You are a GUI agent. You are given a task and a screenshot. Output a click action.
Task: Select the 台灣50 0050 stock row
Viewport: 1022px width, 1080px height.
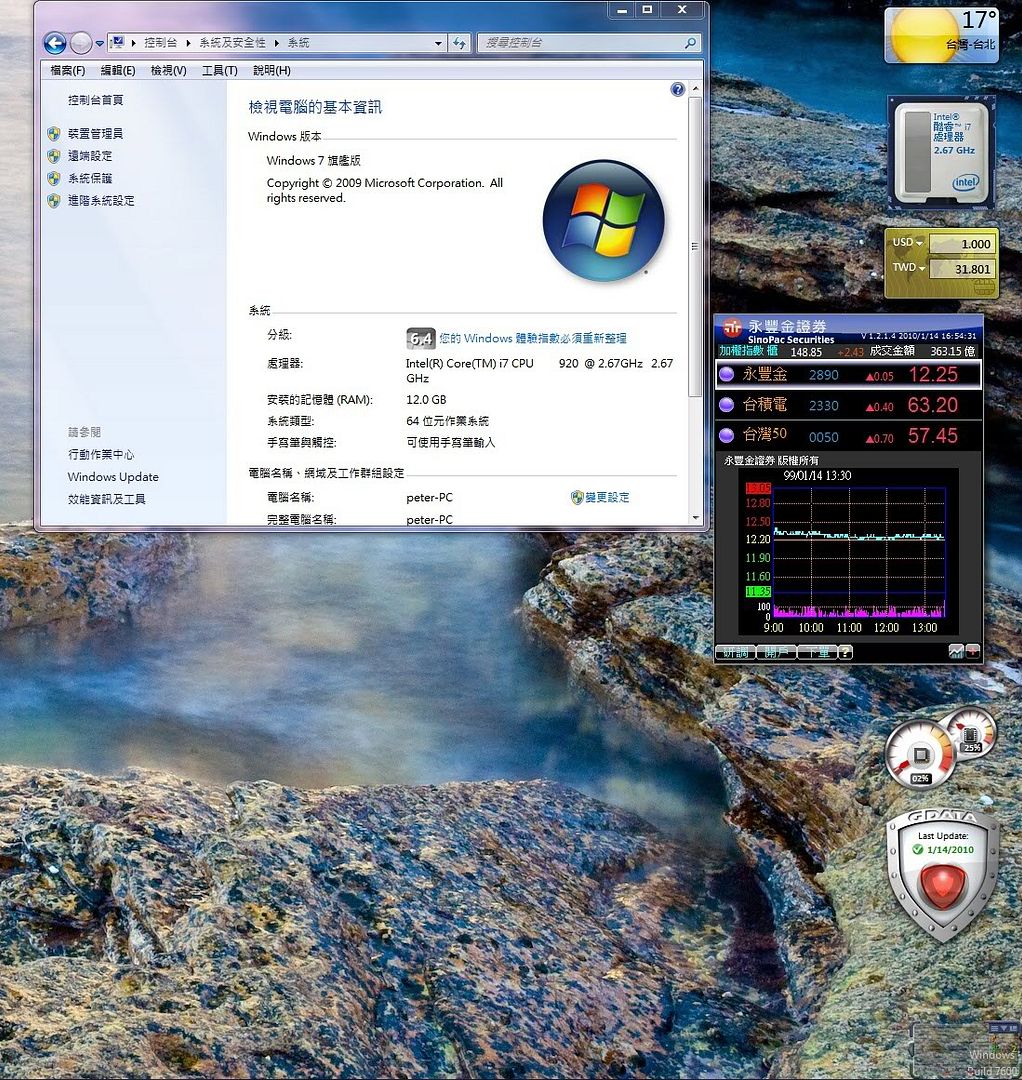pos(848,435)
